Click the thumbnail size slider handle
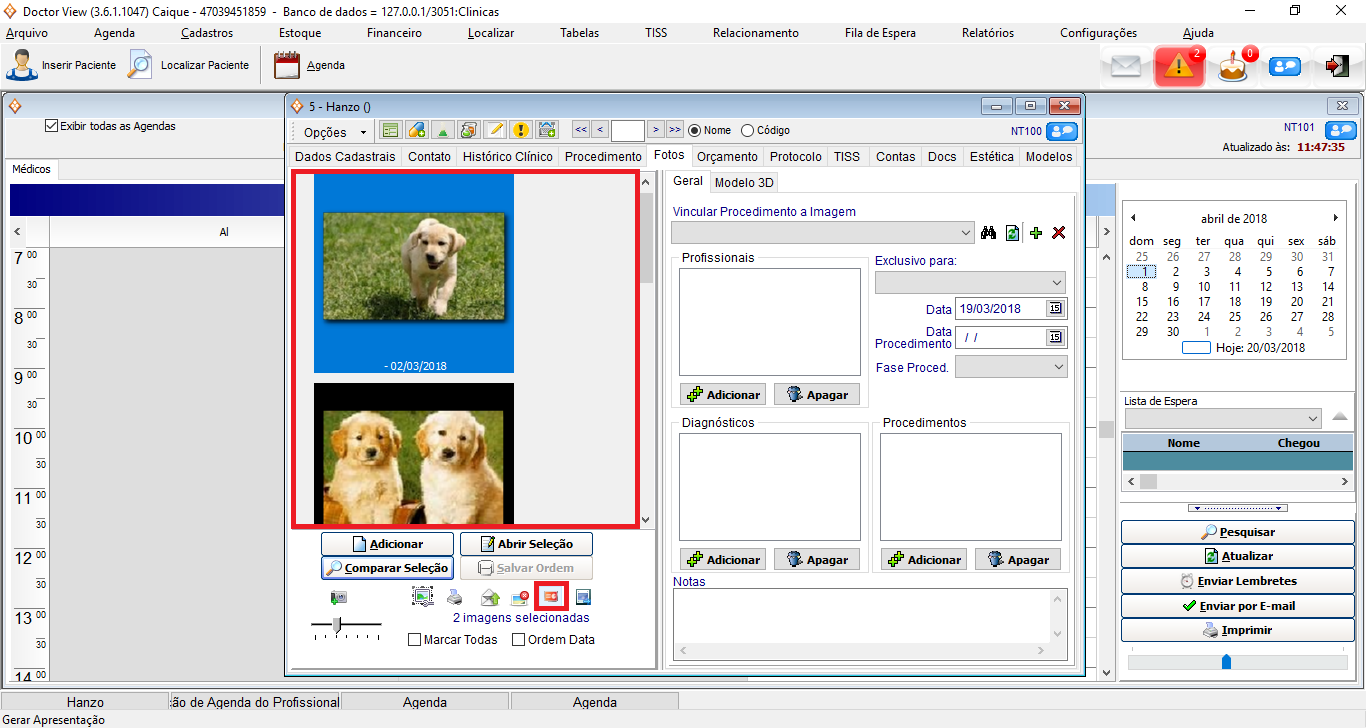Image resolution: width=1366 pixels, height=728 pixels. [x=338, y=625]
